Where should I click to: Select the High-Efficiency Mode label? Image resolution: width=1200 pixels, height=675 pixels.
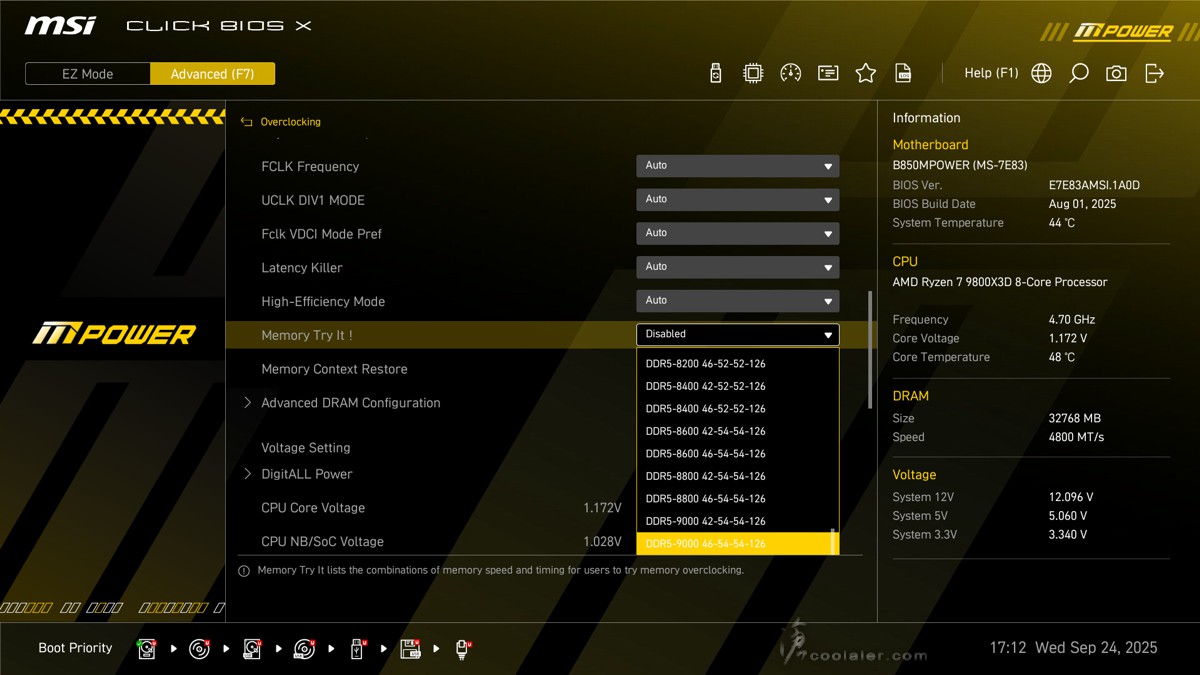click(x=323, y=302)
